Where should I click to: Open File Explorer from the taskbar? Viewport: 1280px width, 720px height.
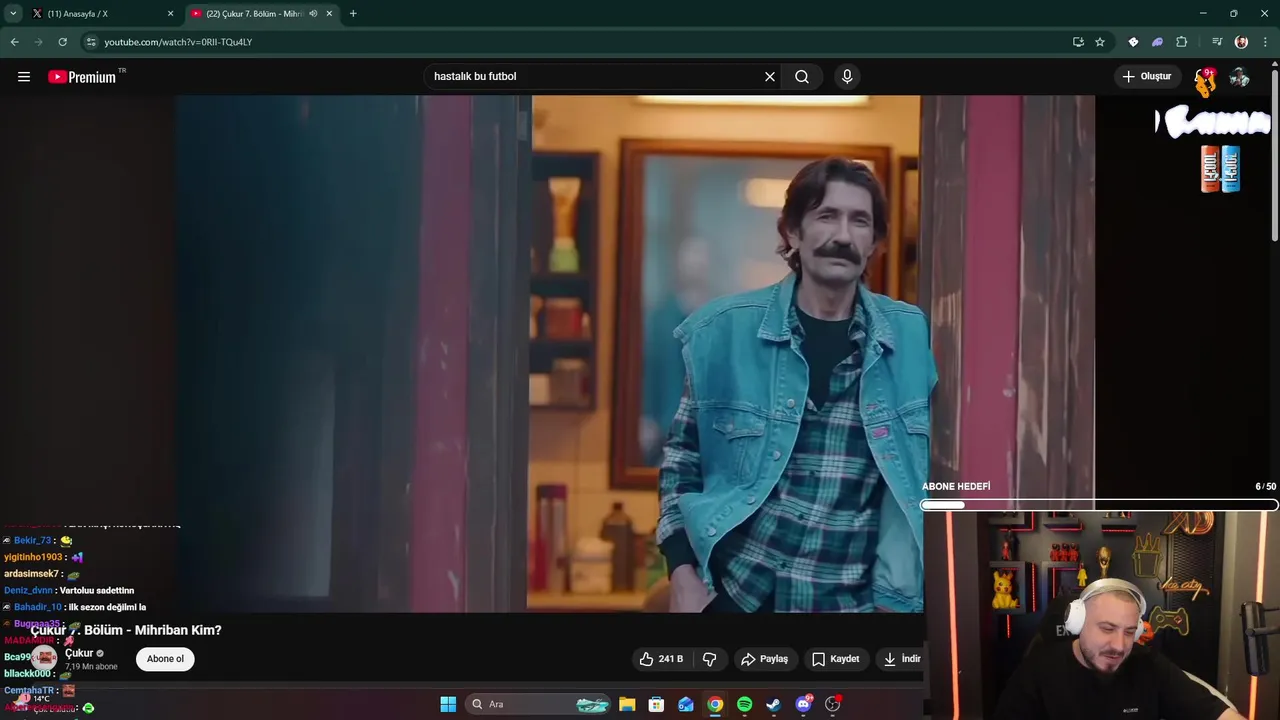(627, 704)
